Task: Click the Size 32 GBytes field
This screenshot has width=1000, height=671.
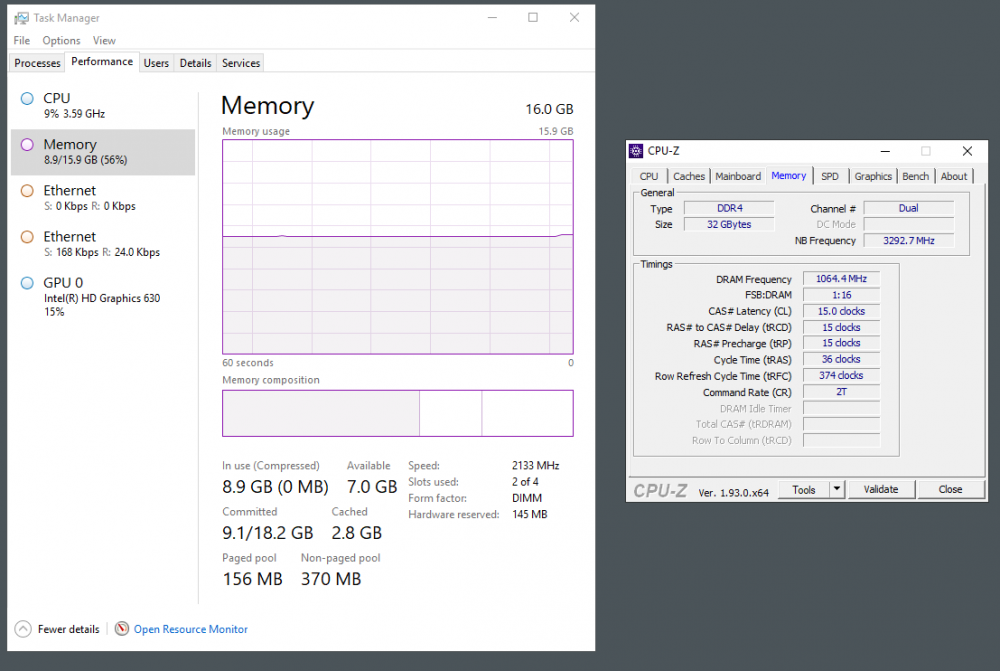Action: pyautogui.click(x=729, y=224)
